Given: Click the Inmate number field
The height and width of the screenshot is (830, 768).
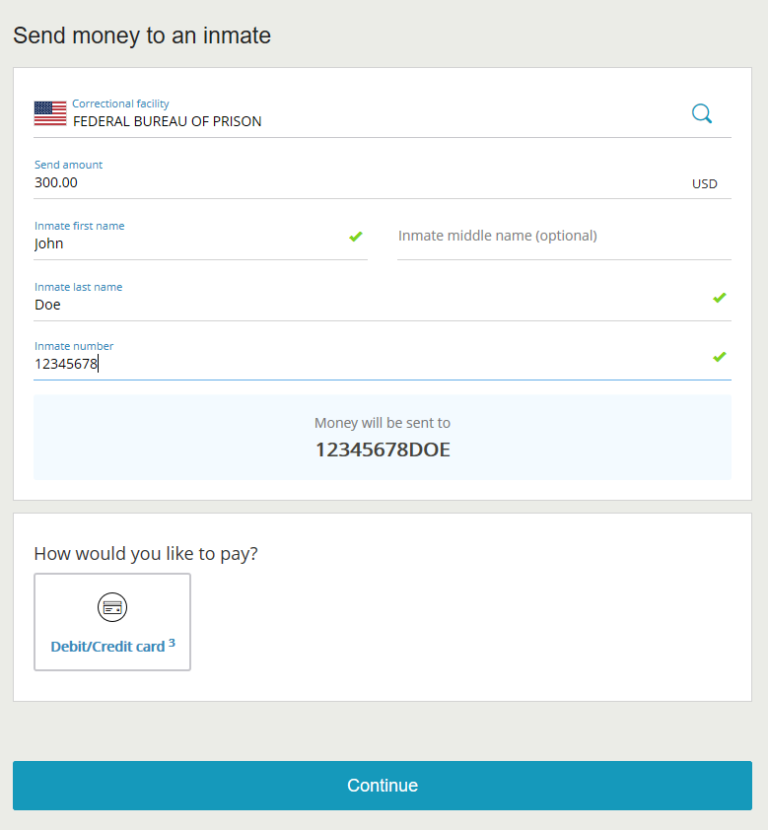Looking at the screenshot, I should click(x=382, y=358).
